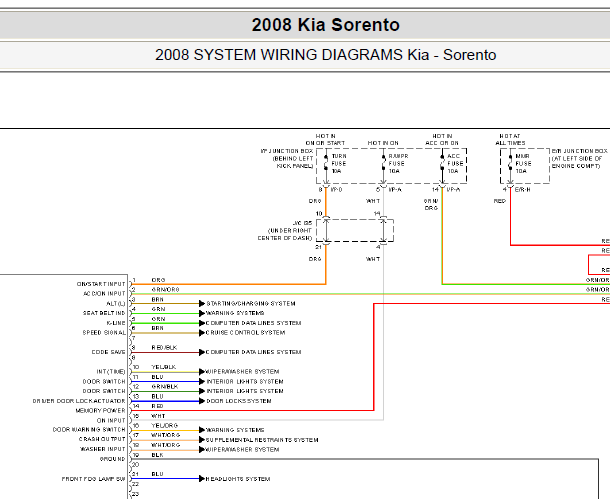Click the "WHT/ORG" wire label at pin 17
Image resolution: width=610 pixels, height=499 pixels.
(166, 435)
